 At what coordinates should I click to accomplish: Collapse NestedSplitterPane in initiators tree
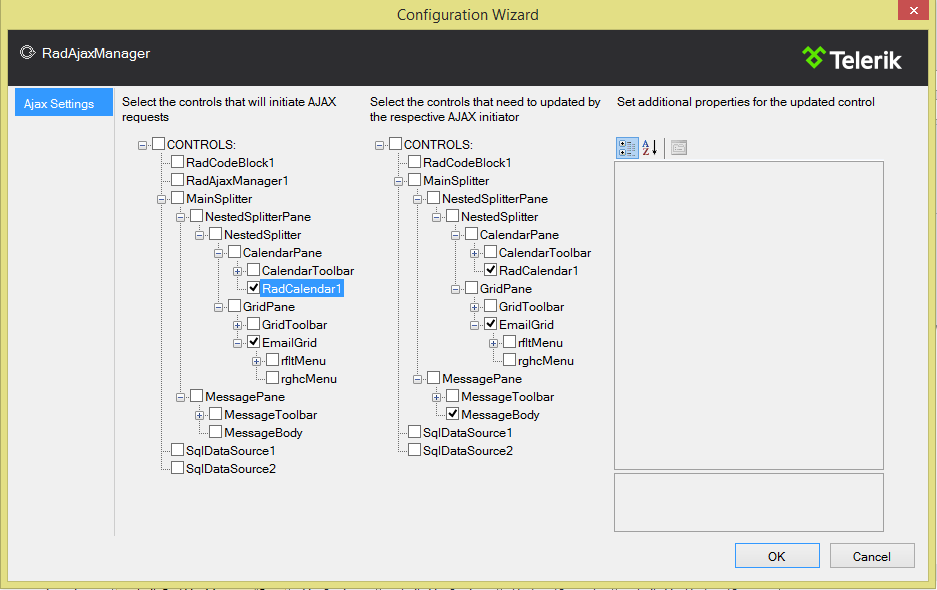tap(180, 217)
